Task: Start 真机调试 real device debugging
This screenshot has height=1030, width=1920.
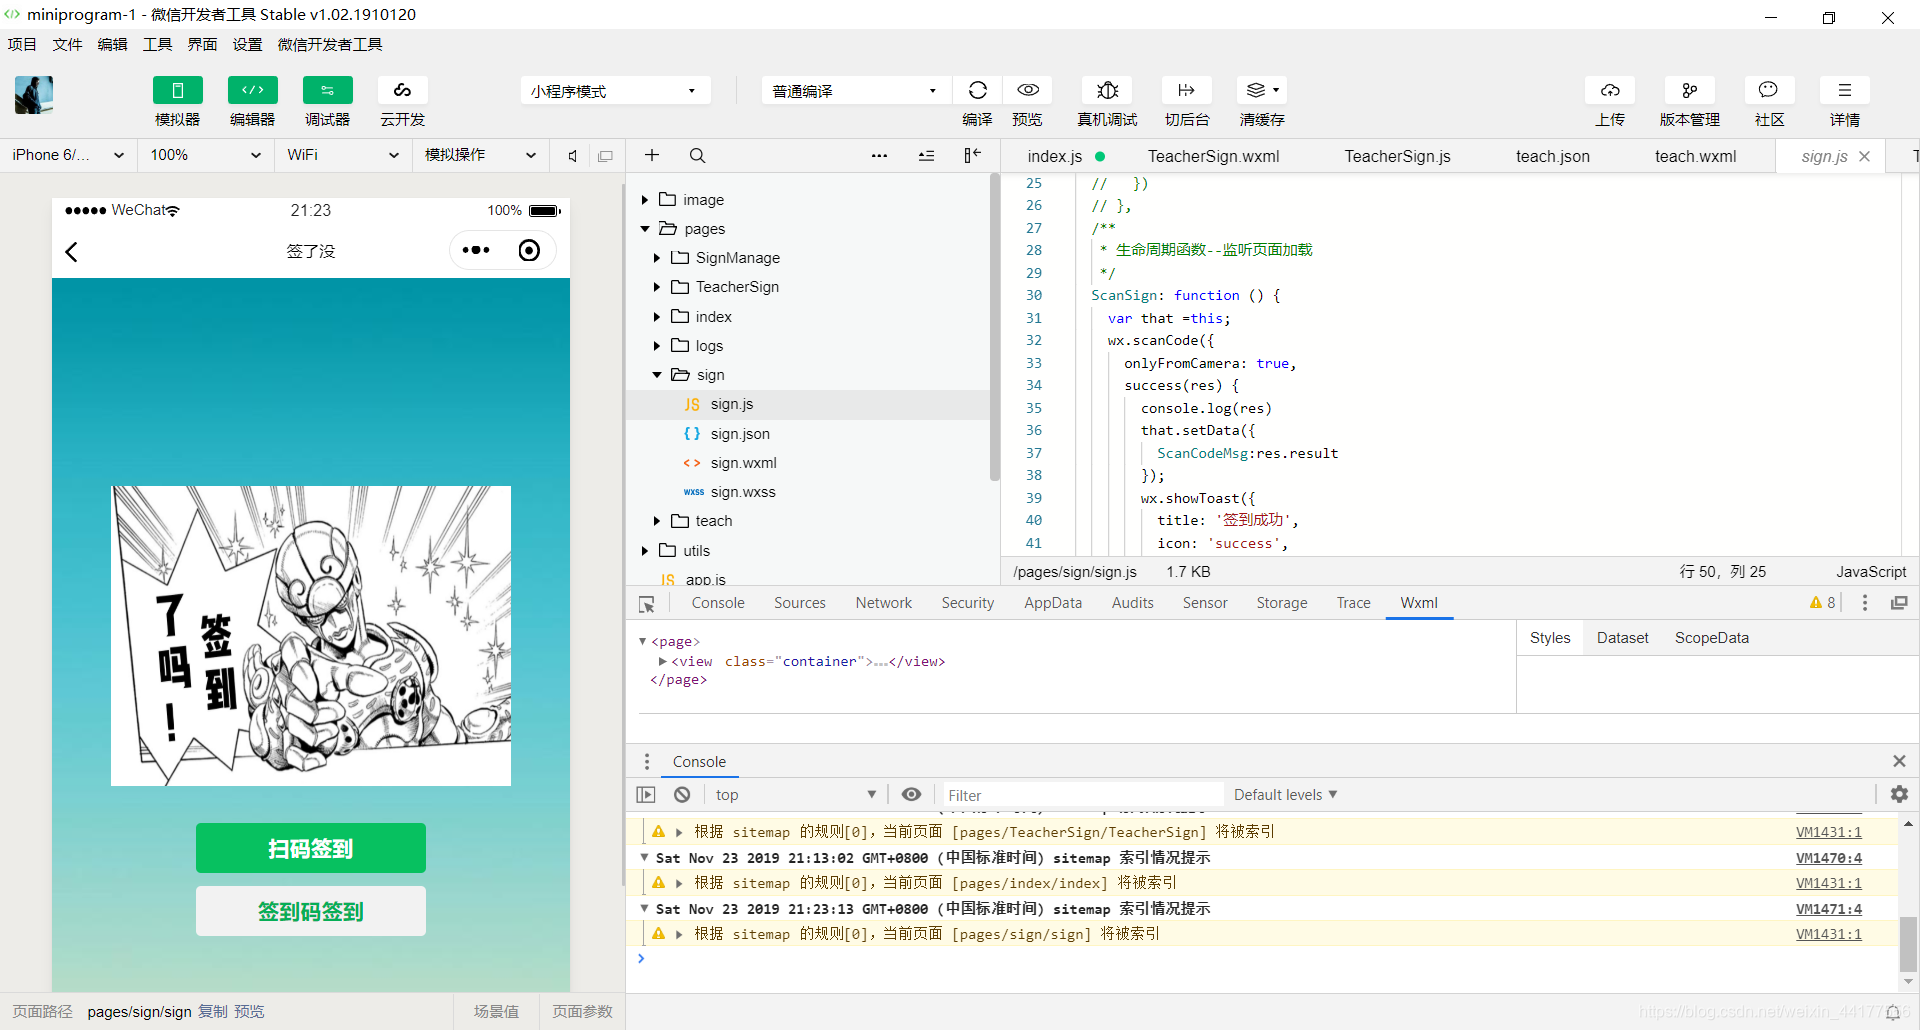Action: (1107, 90)
